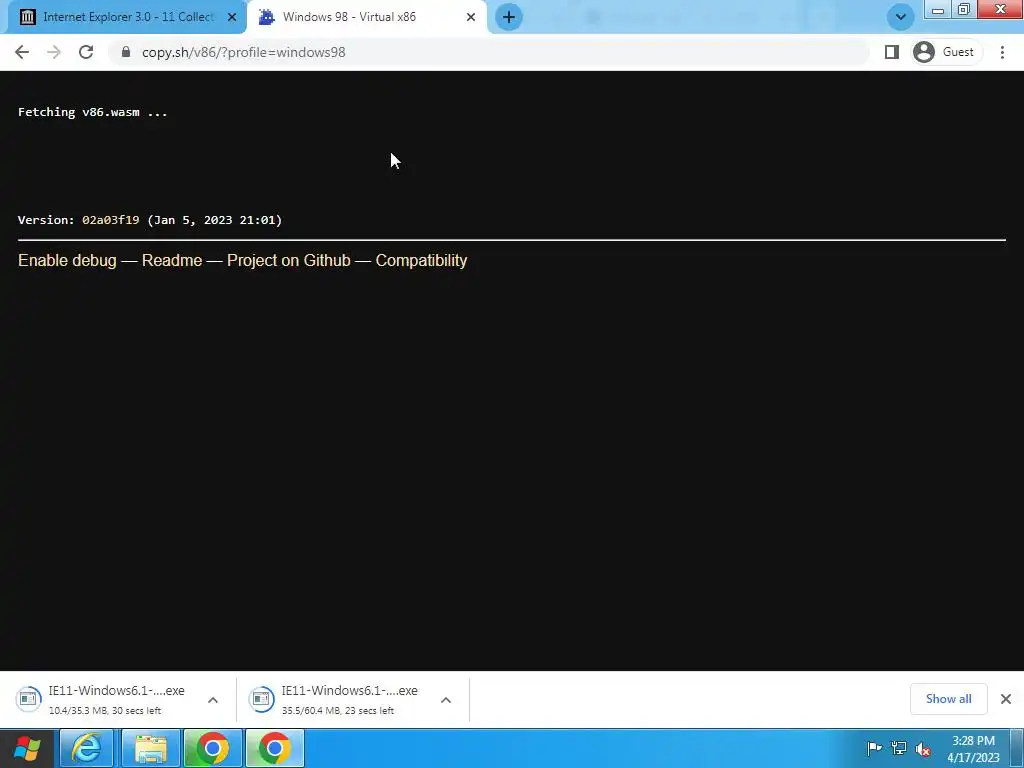
Task: Reload the copy.sh page
Action: point(86,52)
